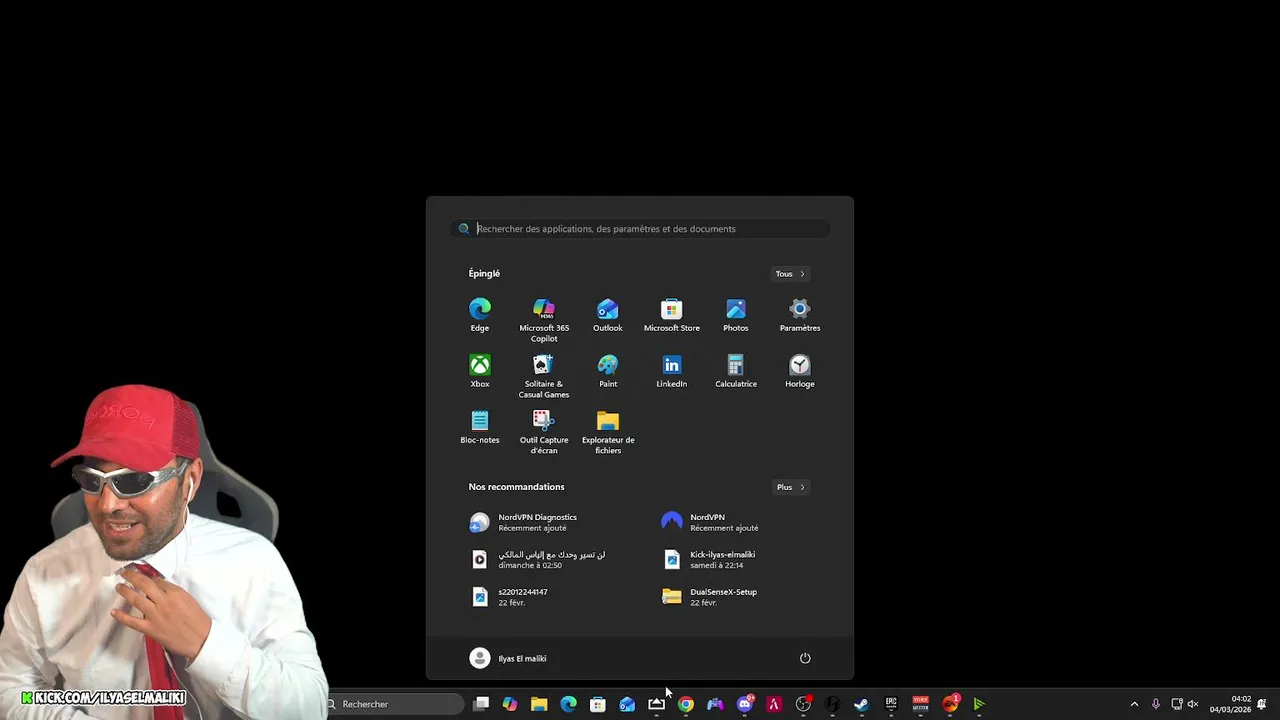Open muted volume tray control
Image resolution: width=1280 pixels, height=720 pixels.
point(1192,704)
